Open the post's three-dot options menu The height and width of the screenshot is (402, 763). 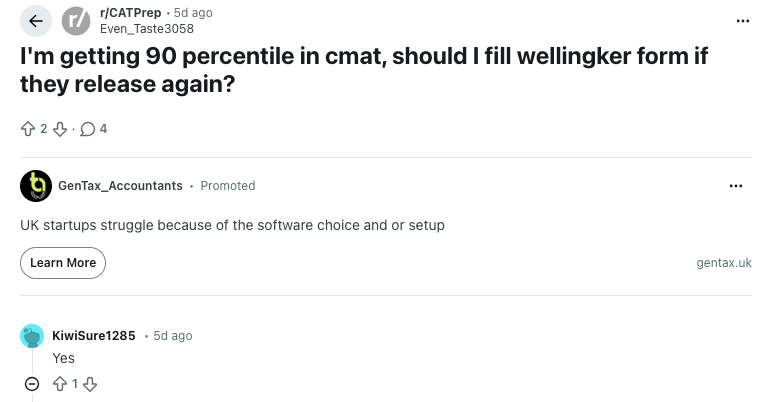(741, 20)
